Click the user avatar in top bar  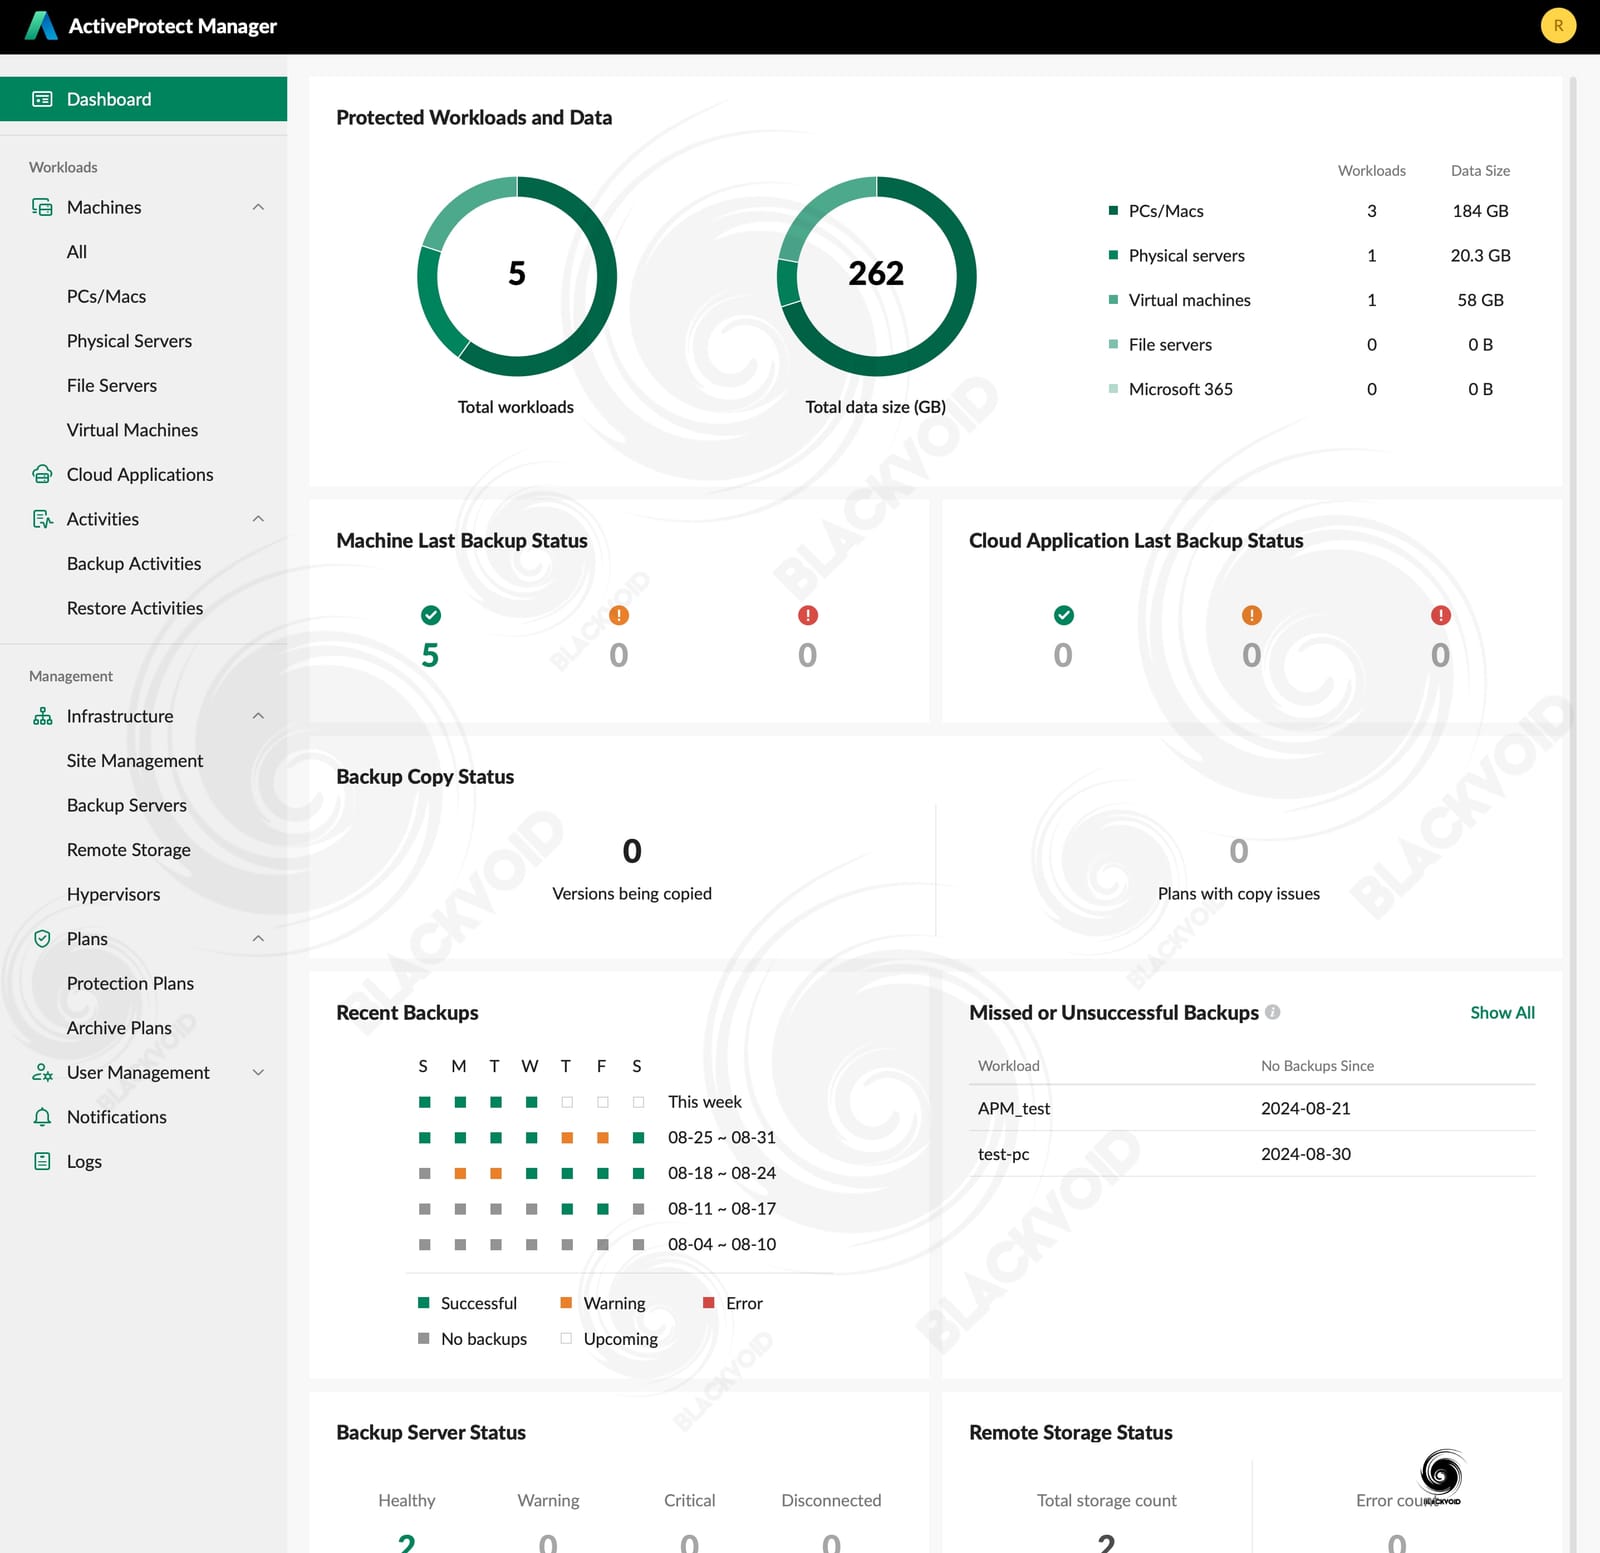pyautogui.click(x=1558, y=26)
